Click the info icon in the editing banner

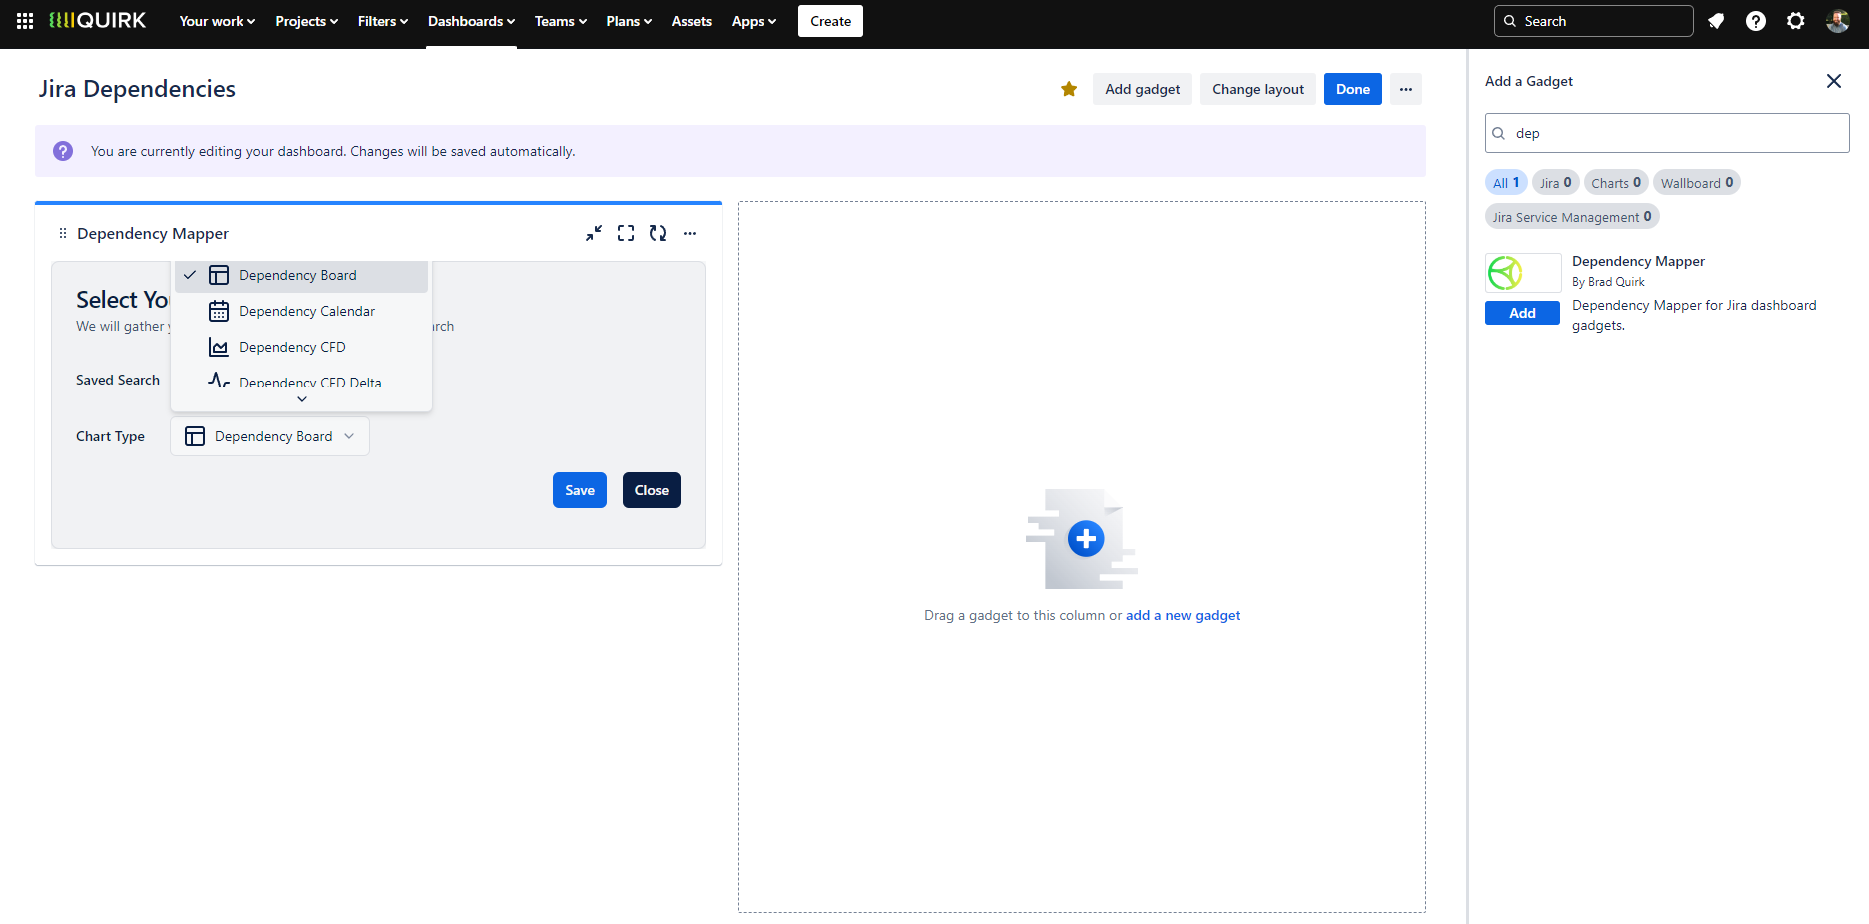point(63,151)
